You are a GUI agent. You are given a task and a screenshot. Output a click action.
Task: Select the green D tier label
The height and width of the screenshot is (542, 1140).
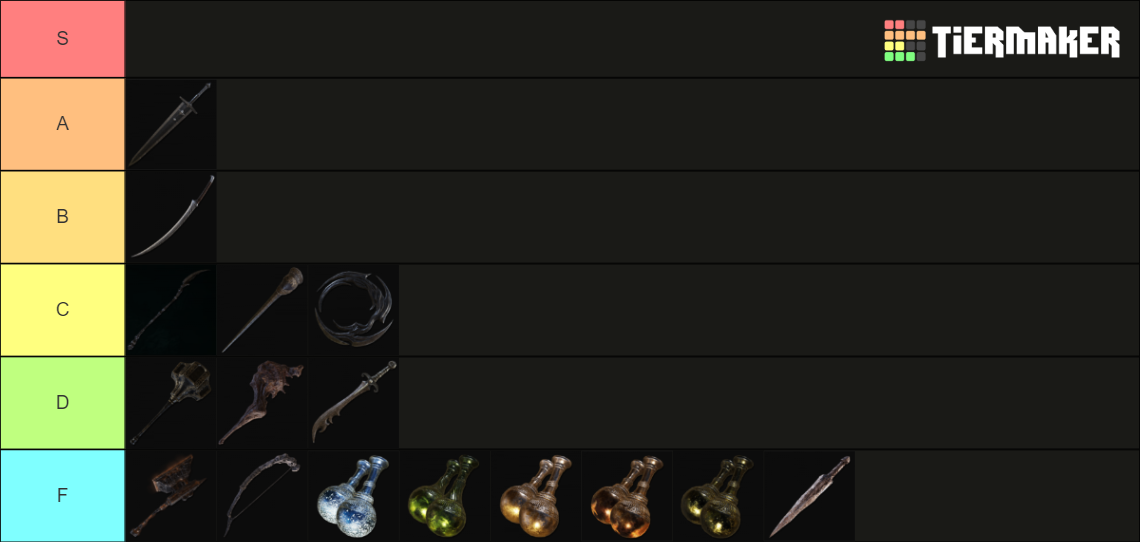pos(63,402)
